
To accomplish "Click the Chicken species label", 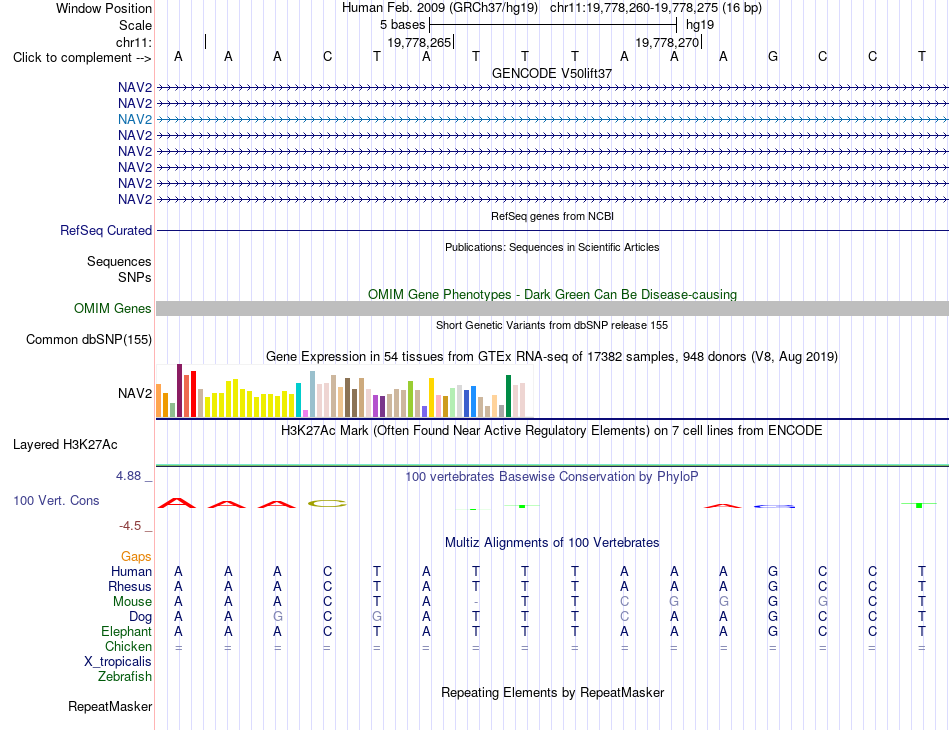I will click(128, 646).
